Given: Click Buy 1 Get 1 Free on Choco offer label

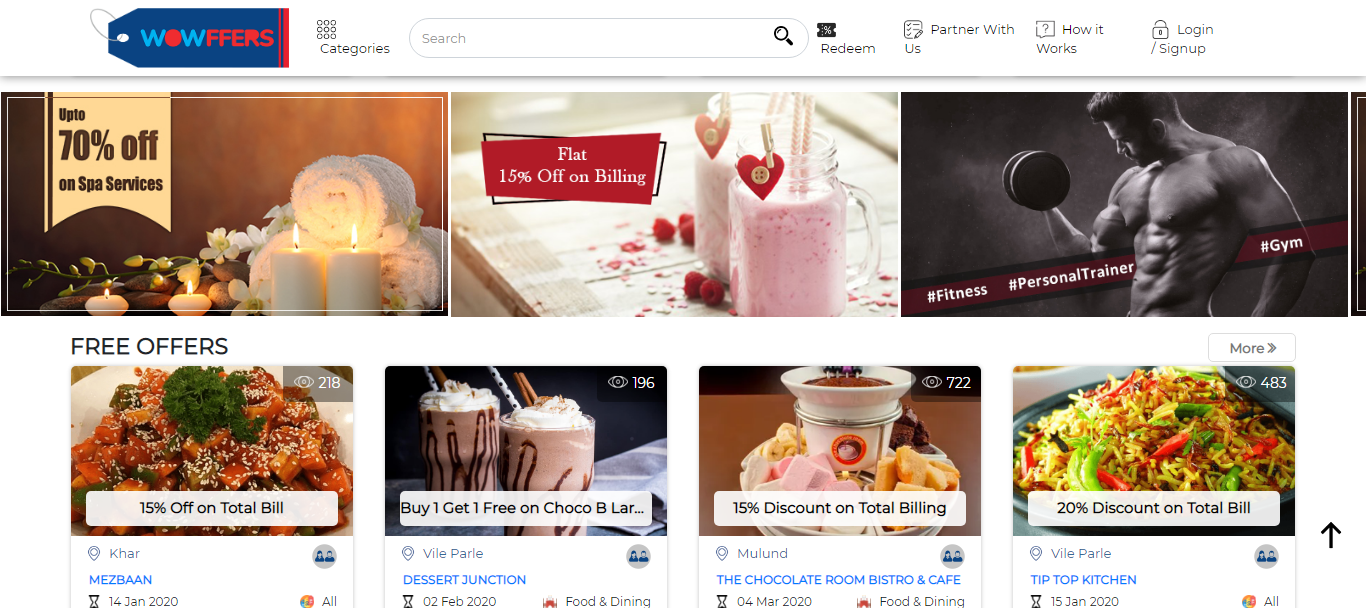Looking at the screenshot, I should tap(526, 508).
